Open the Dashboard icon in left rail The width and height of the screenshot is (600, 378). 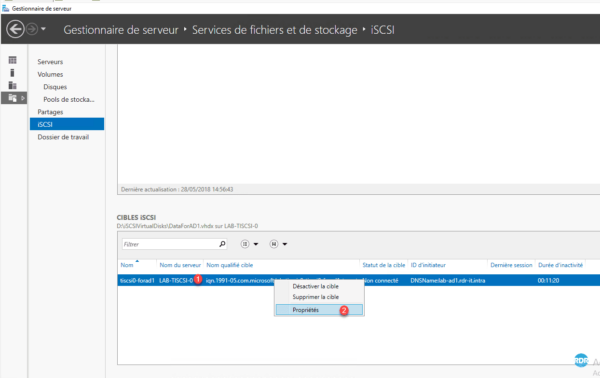point(13,60)
